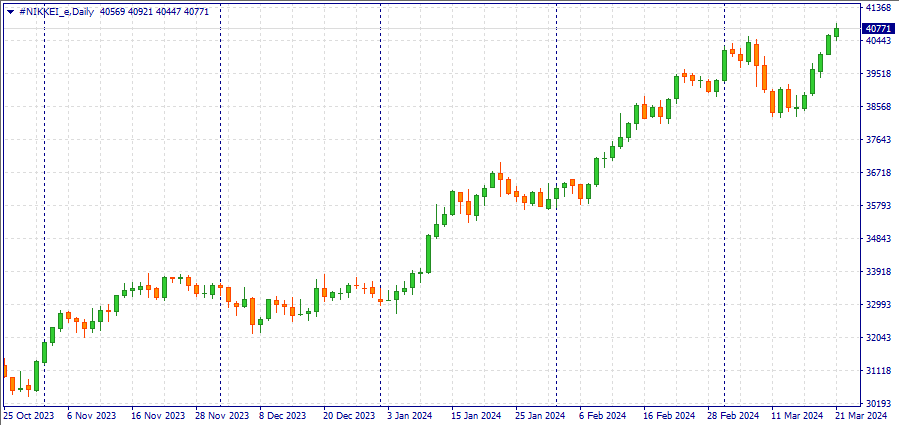Click the OHLC values 40569 40921 40447 40771

[x=154, y=11]
